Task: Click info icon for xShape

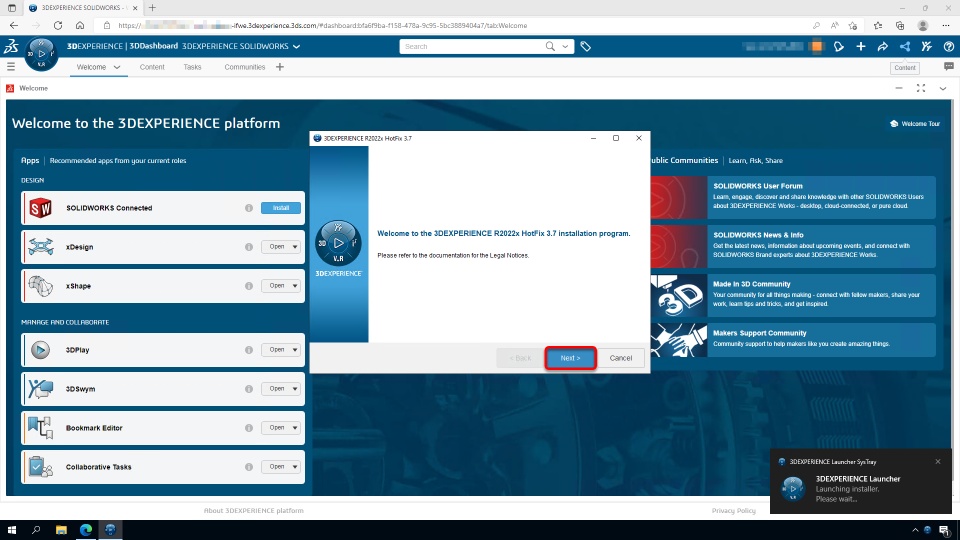Action: click(x=249, y=286)
